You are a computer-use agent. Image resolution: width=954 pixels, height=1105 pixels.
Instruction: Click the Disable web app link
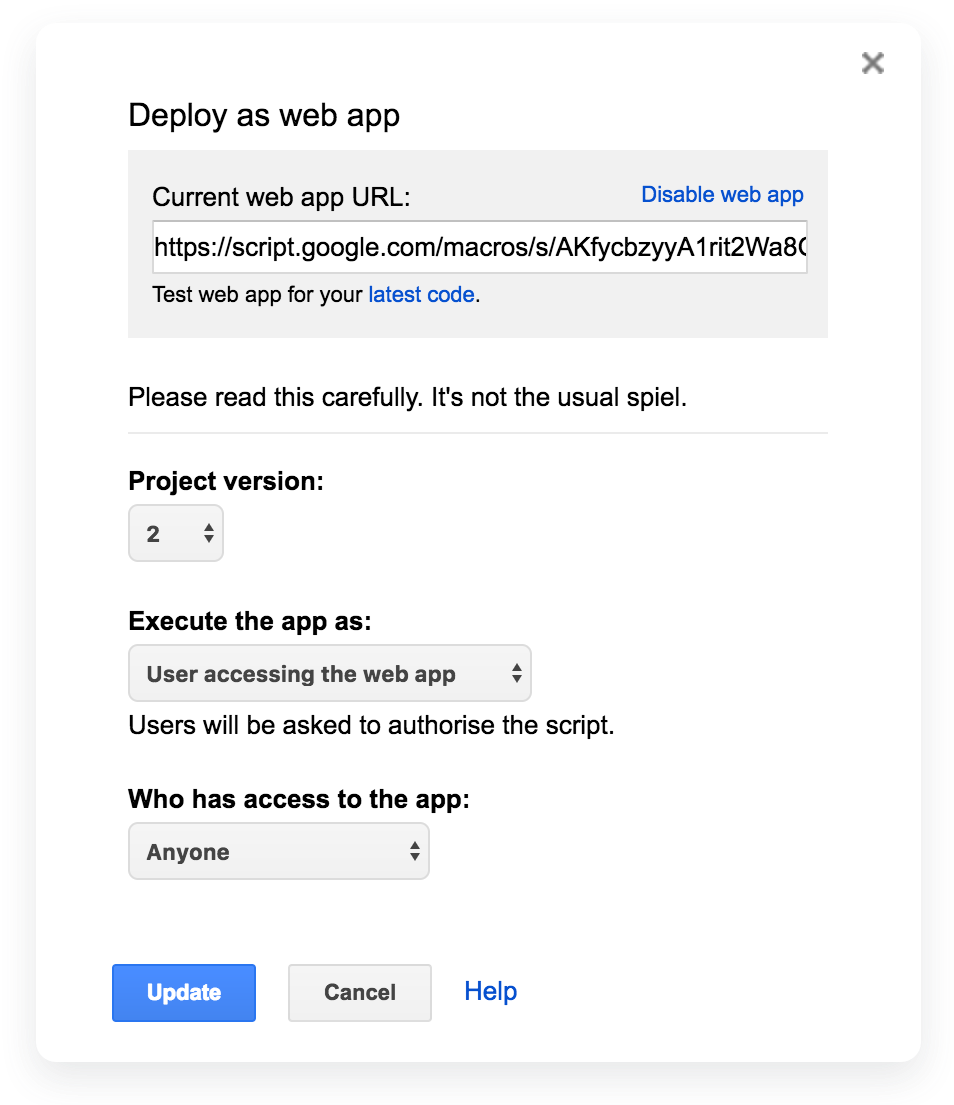(x=722, y=194)
